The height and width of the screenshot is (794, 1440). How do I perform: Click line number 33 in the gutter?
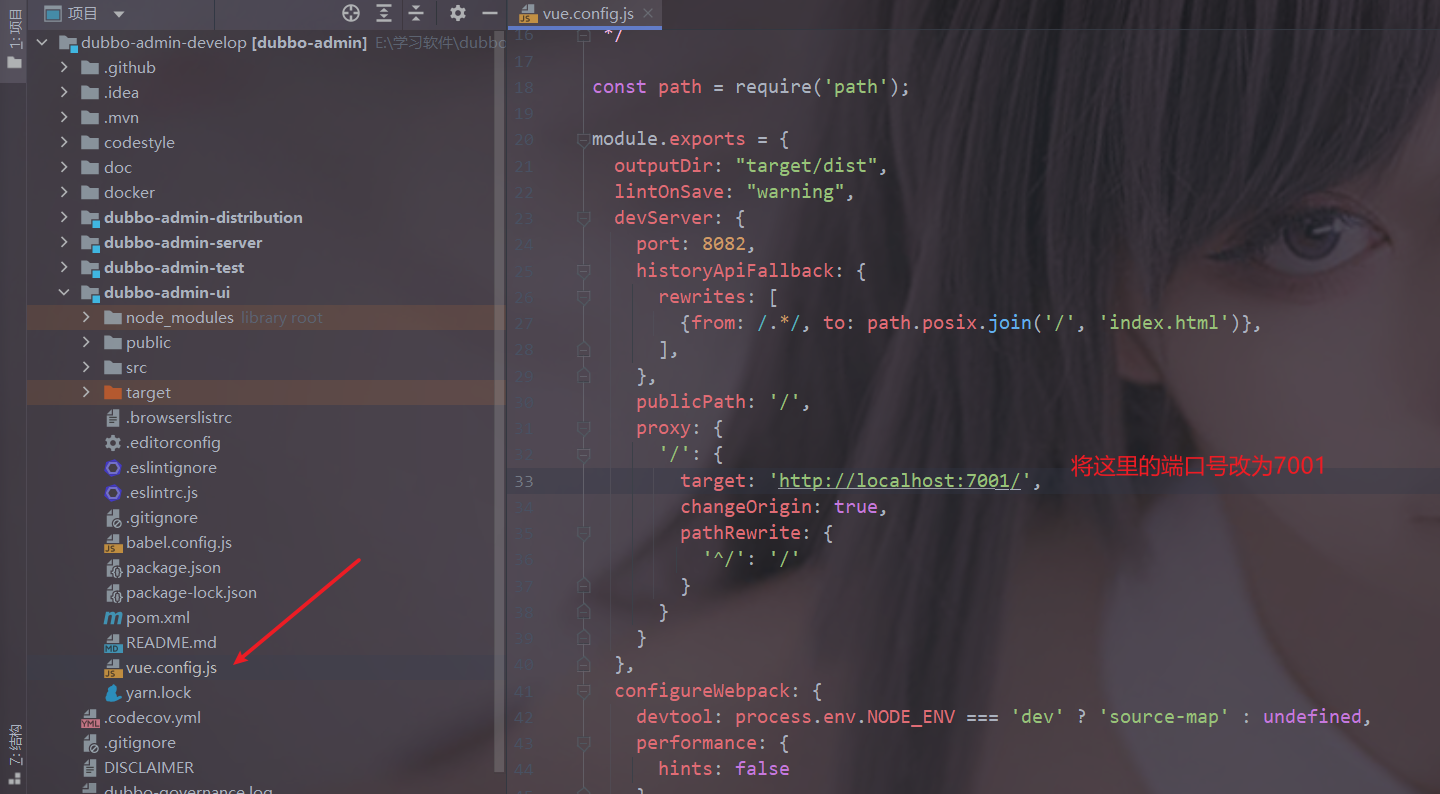523,481
